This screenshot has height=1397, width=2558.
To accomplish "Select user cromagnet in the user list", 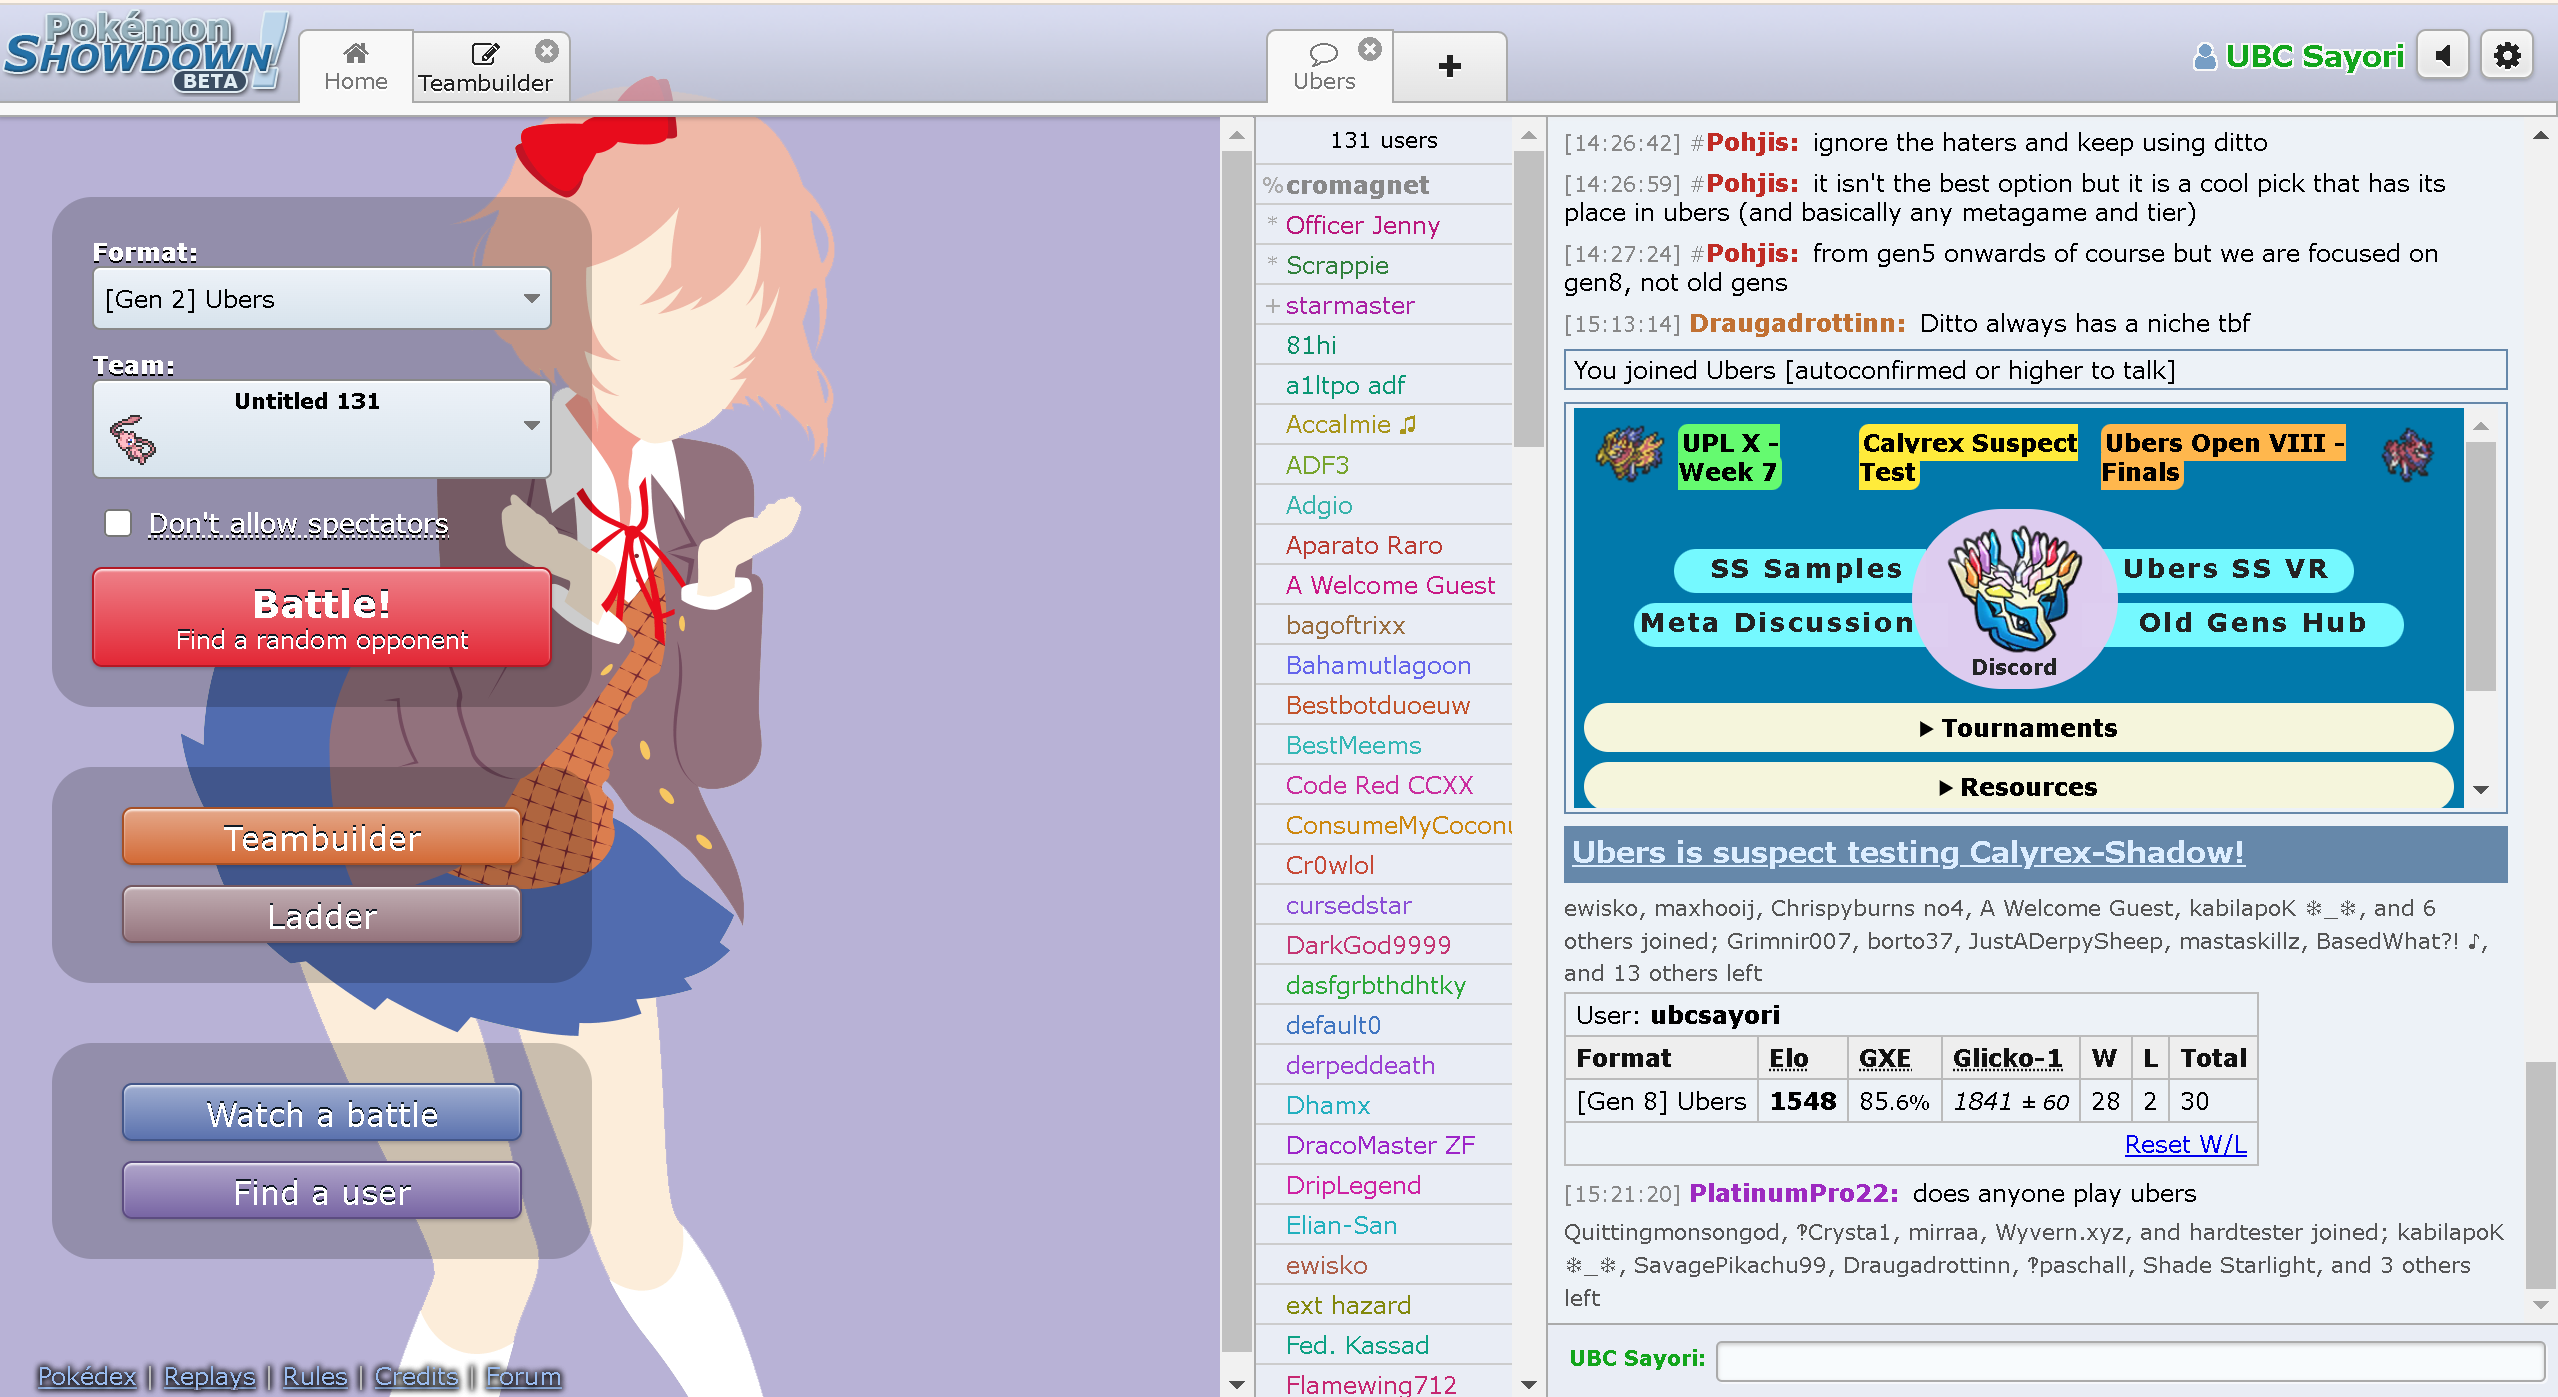I will click(1384, 185).
